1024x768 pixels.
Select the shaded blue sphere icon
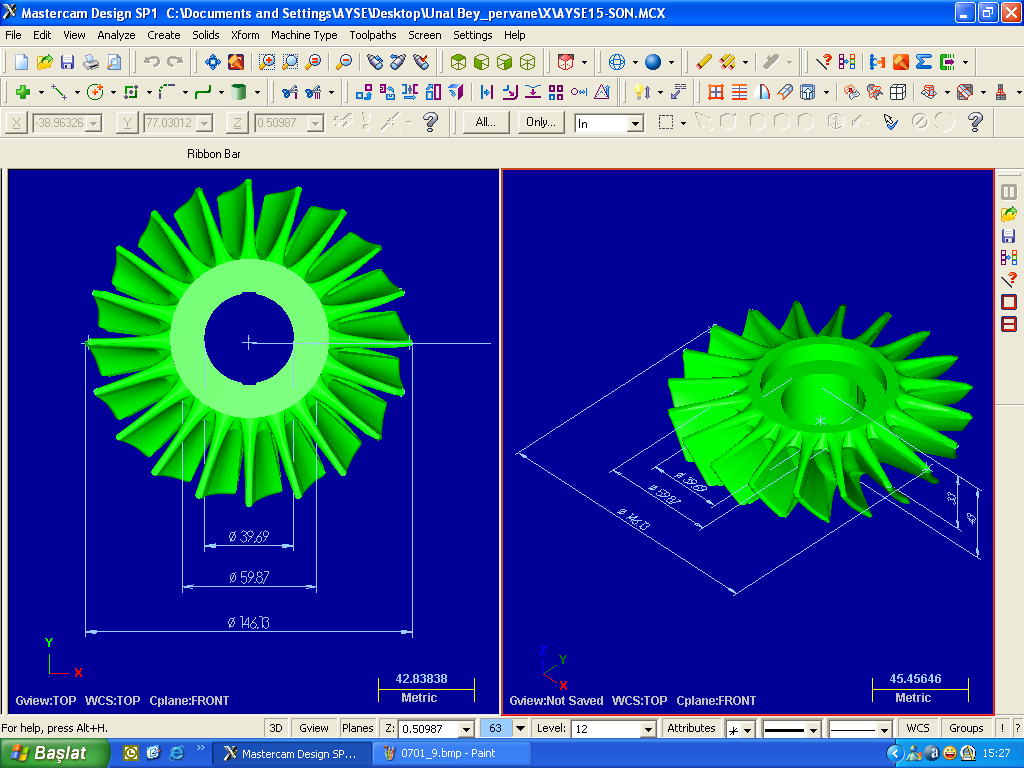653,62
